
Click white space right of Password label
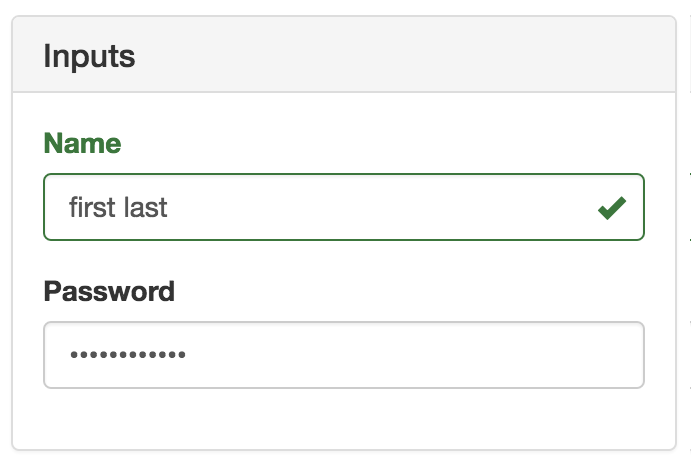pyautogui.click(x=400, y=292)
